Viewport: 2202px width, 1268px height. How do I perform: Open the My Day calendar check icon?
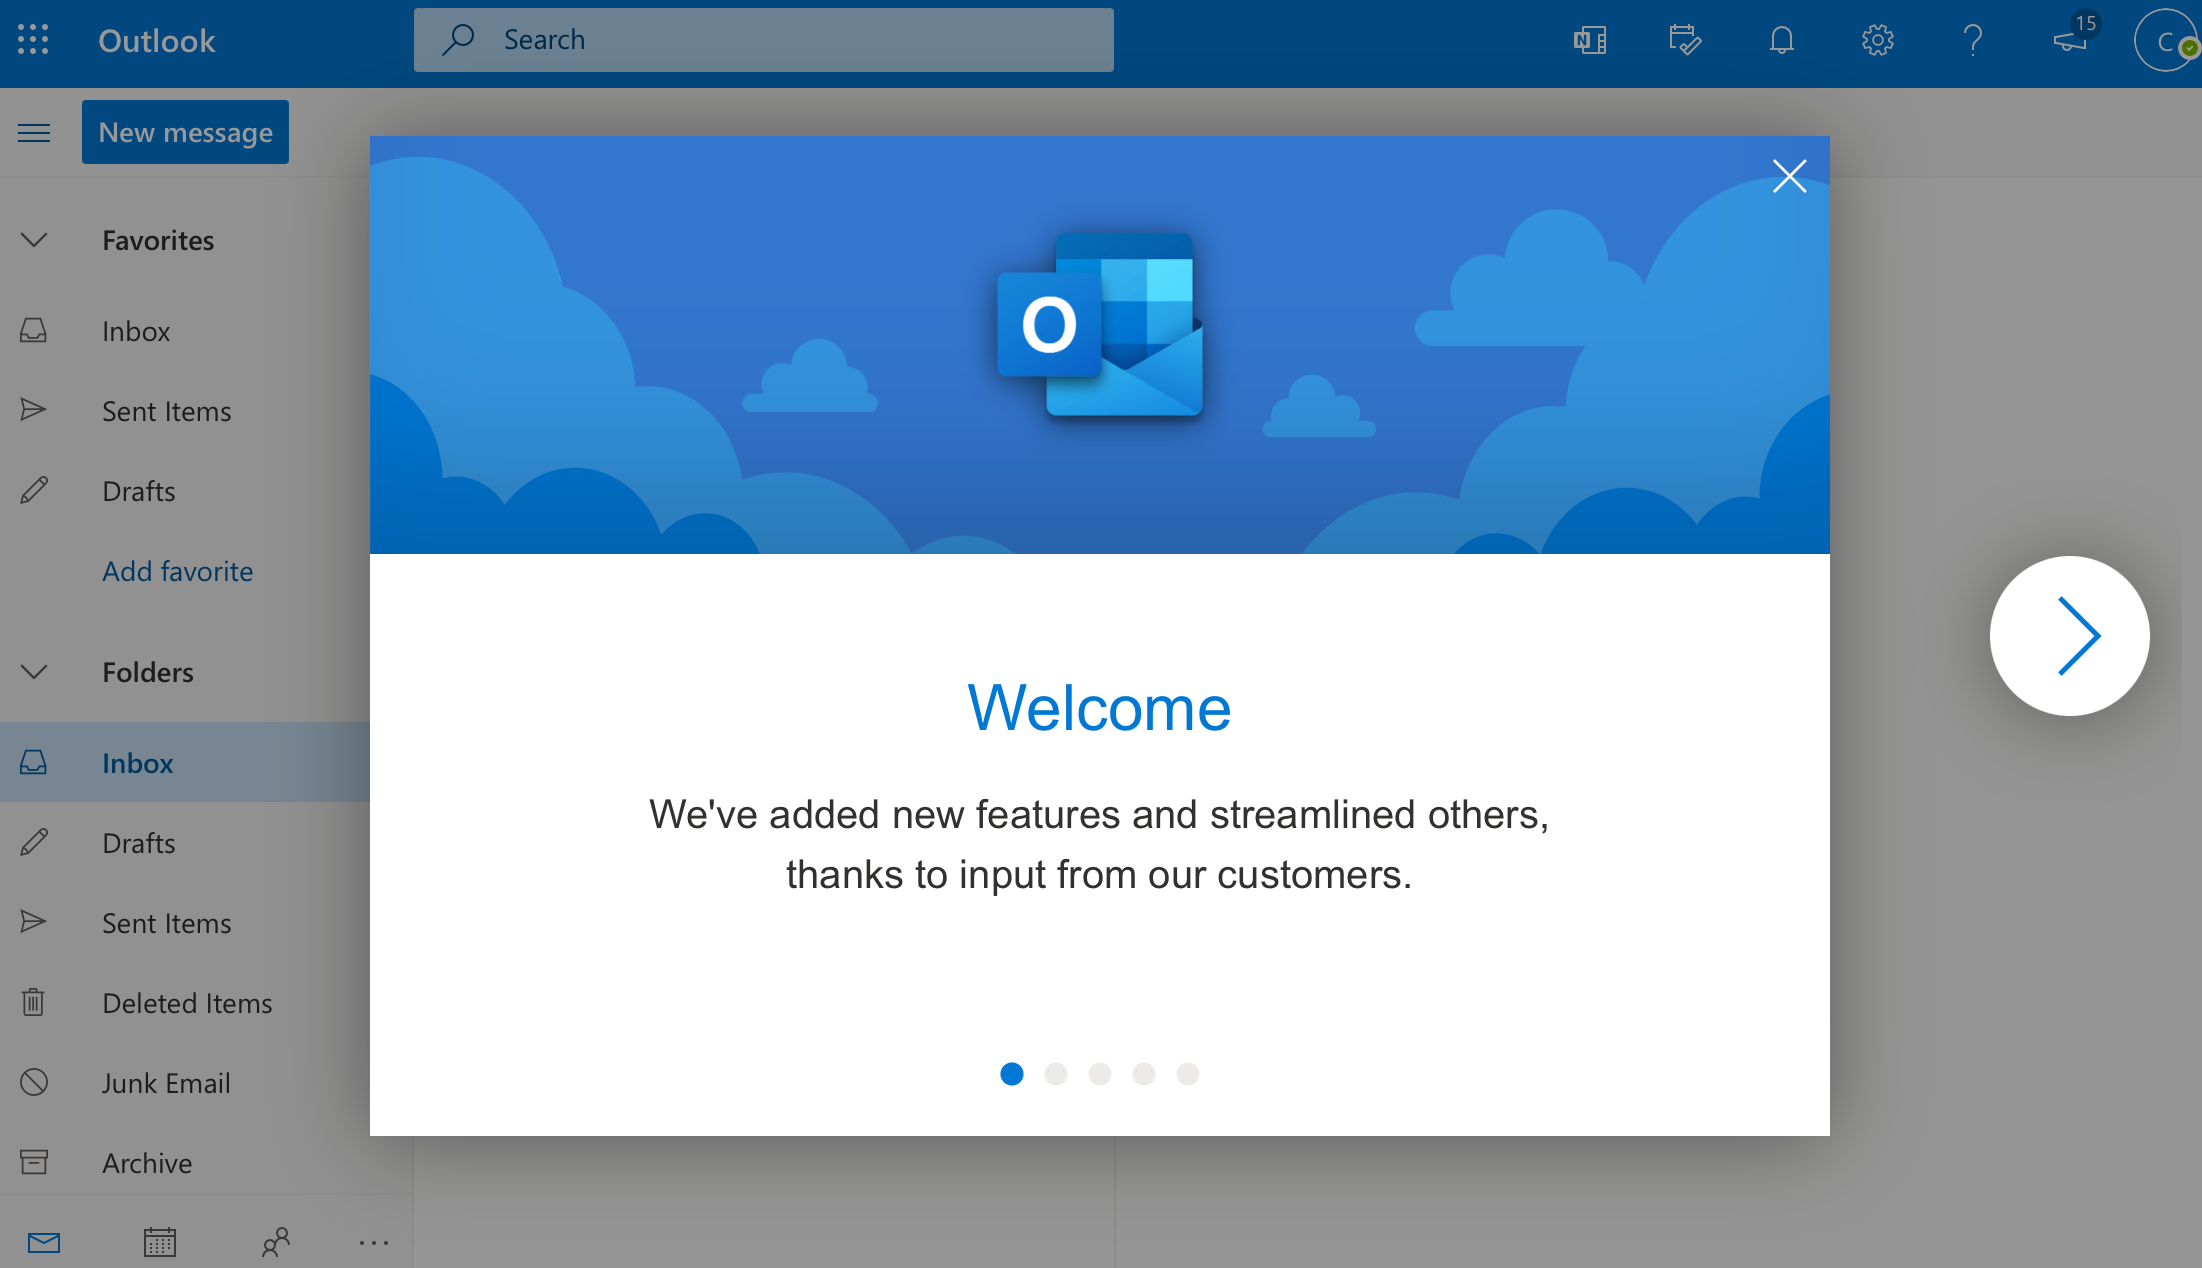pos(1684,40)
